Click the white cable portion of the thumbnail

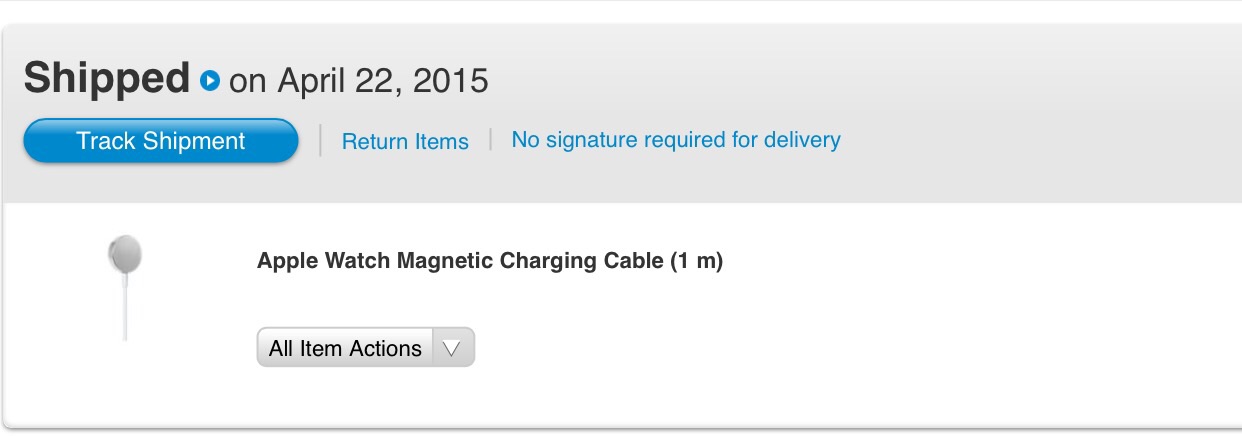pos(125,310)
